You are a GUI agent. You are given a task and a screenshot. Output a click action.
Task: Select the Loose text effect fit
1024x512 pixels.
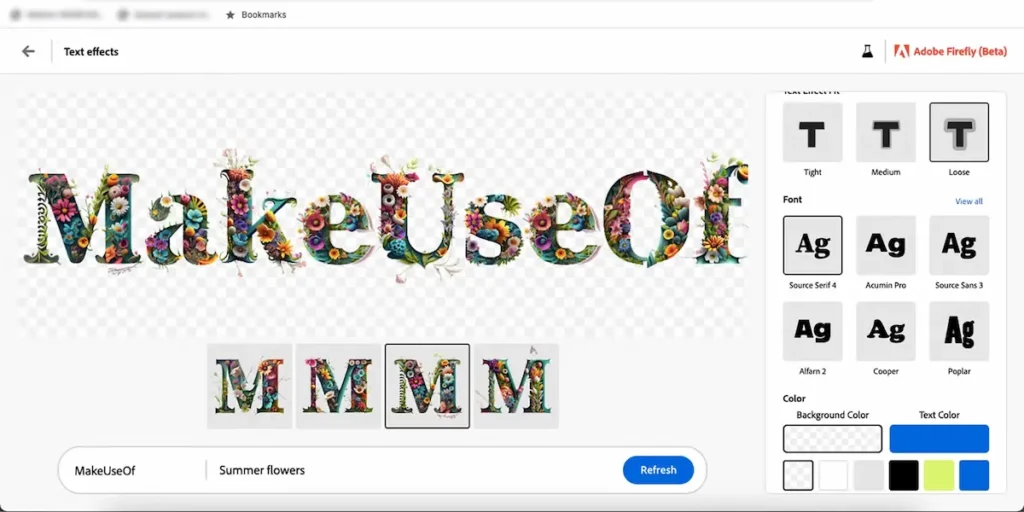point(959,132)
